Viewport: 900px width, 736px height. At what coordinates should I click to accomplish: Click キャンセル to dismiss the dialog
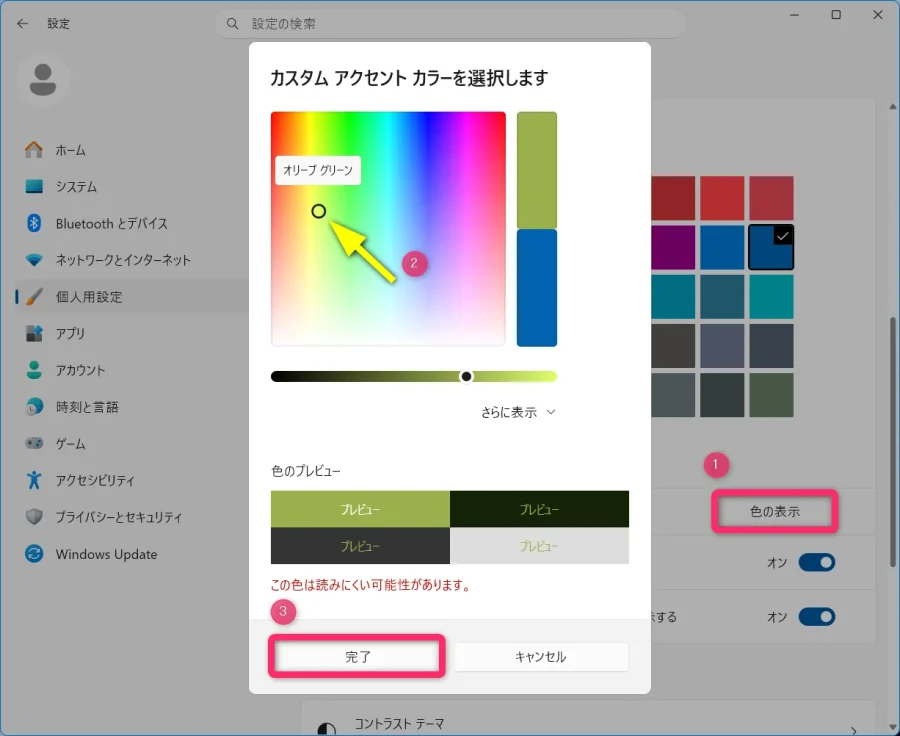click(x=540, y=657)
